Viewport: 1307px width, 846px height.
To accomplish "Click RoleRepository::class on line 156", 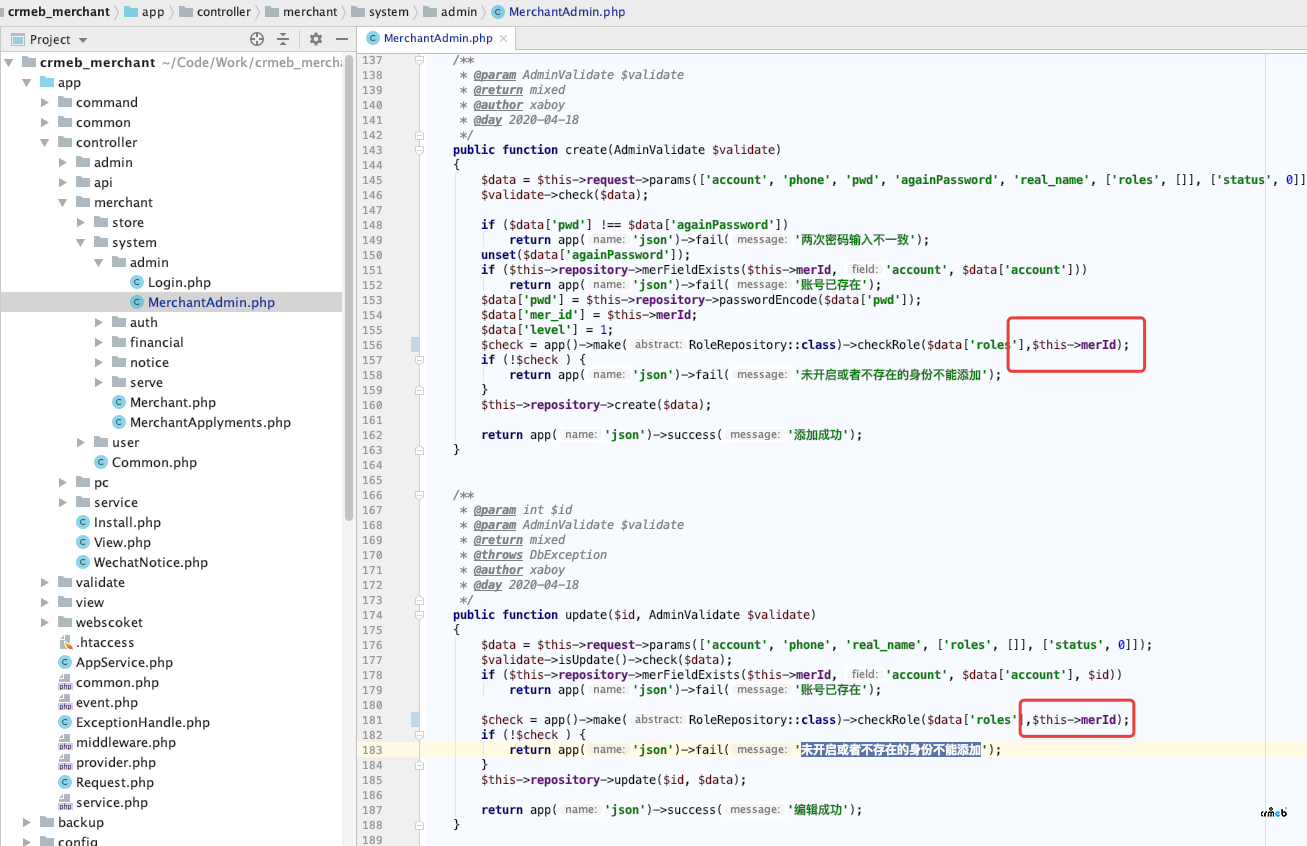I will pos(761,345).
